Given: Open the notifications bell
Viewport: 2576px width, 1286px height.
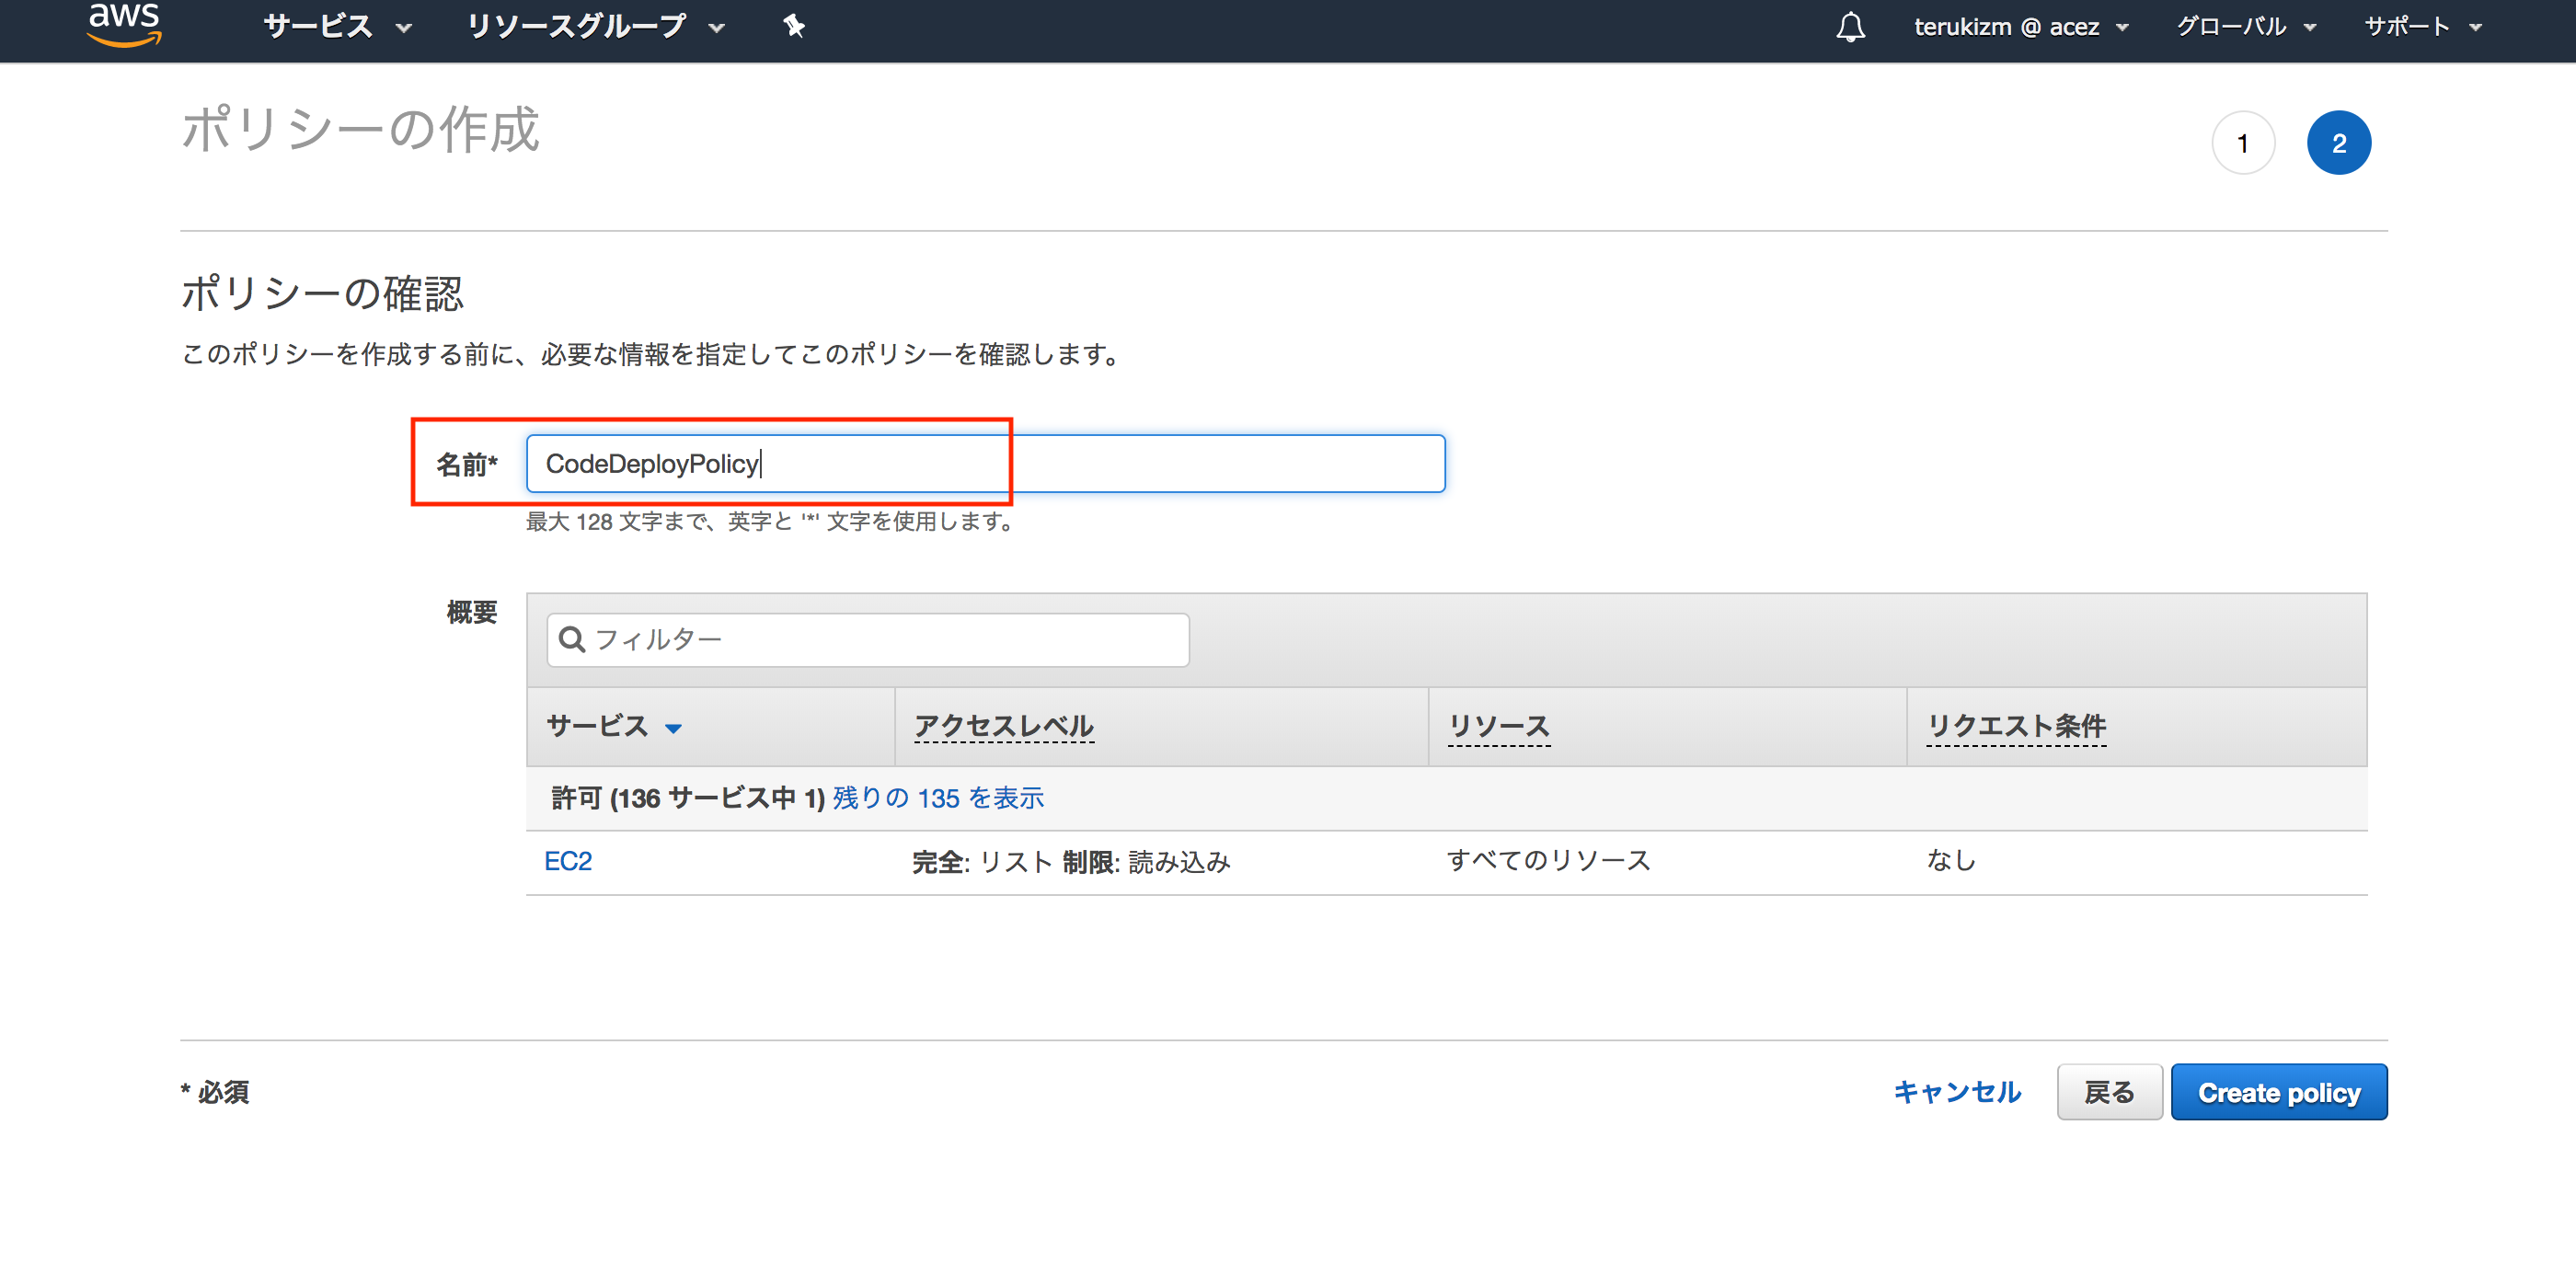Looking at the screenshot, I should tap(1851, 26).
